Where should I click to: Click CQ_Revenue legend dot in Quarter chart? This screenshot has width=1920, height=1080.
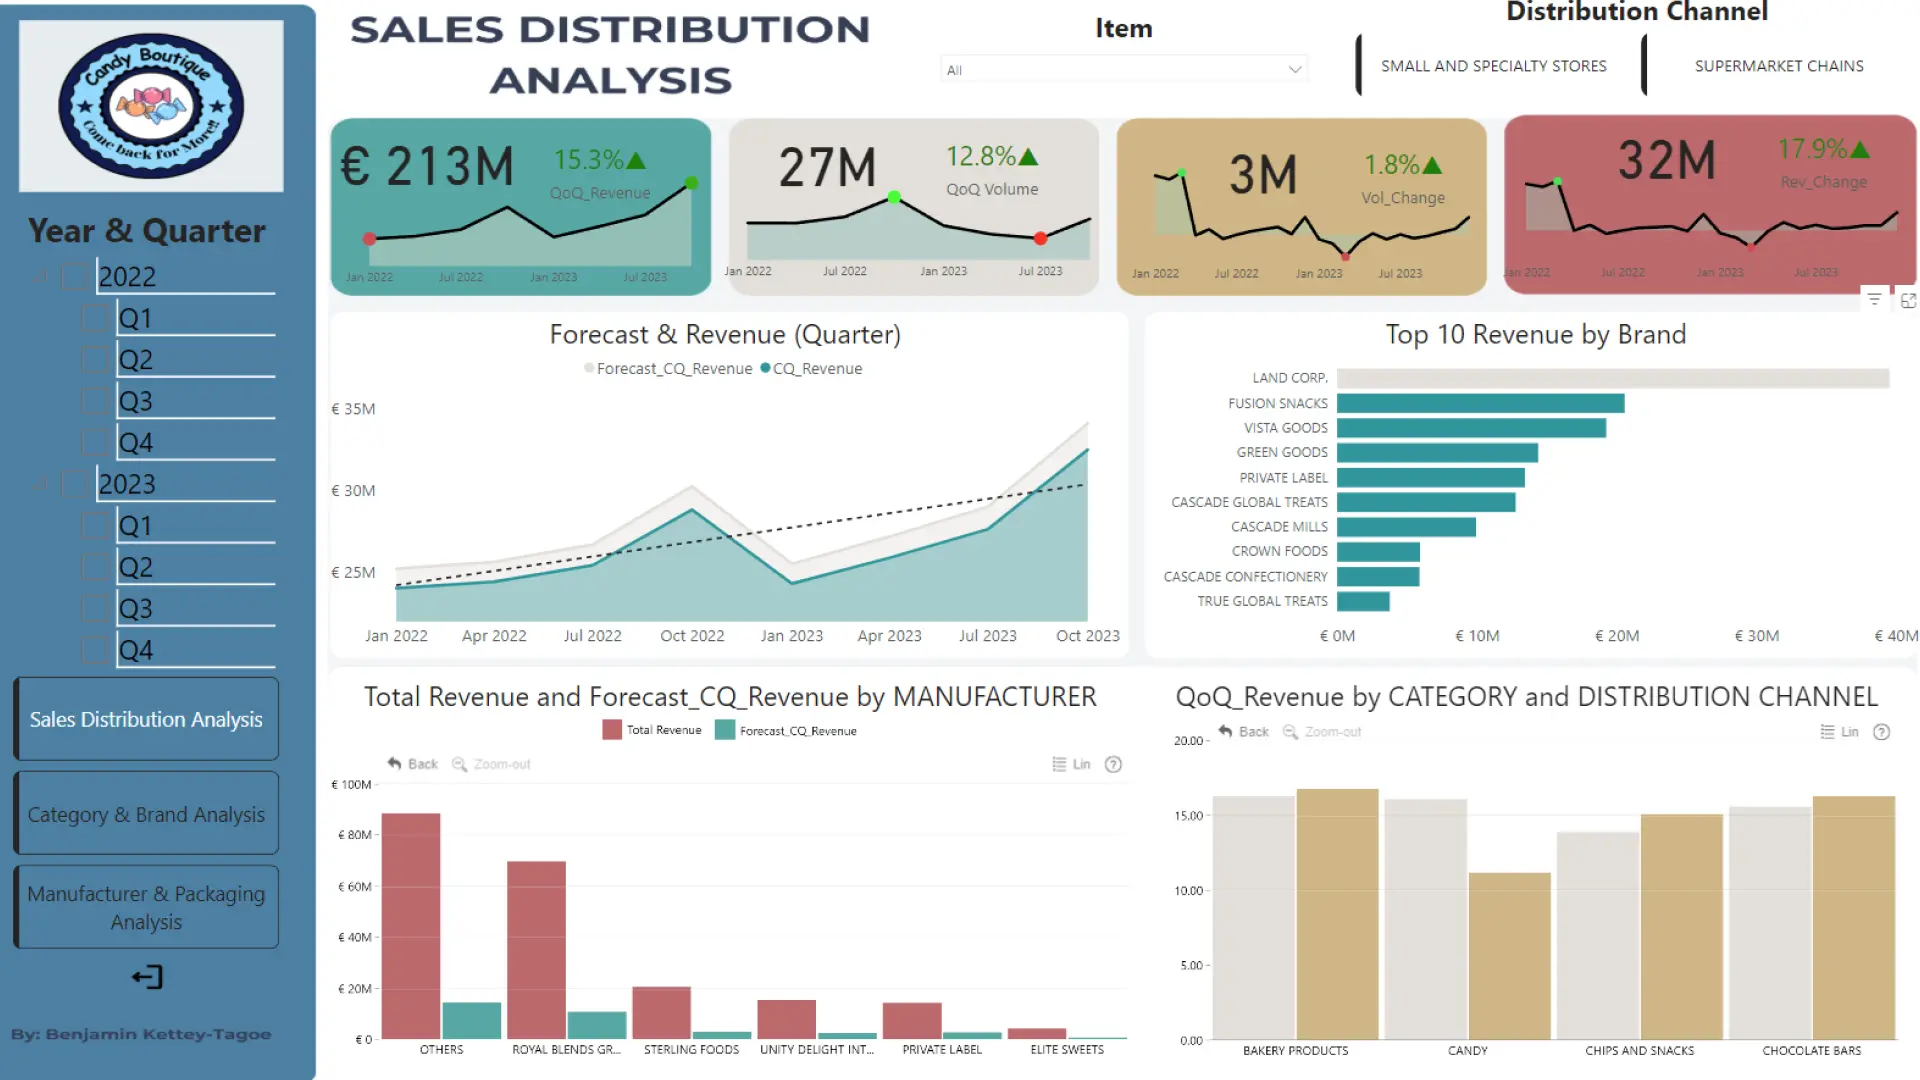coord(766,368)
